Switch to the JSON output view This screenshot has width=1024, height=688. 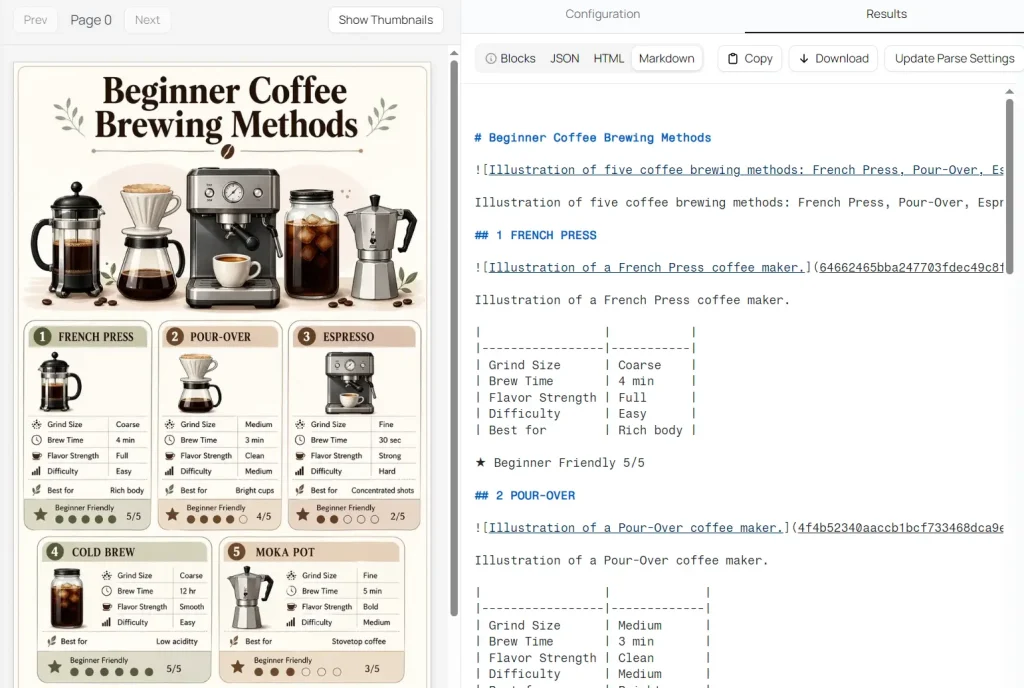pos(564,58)
